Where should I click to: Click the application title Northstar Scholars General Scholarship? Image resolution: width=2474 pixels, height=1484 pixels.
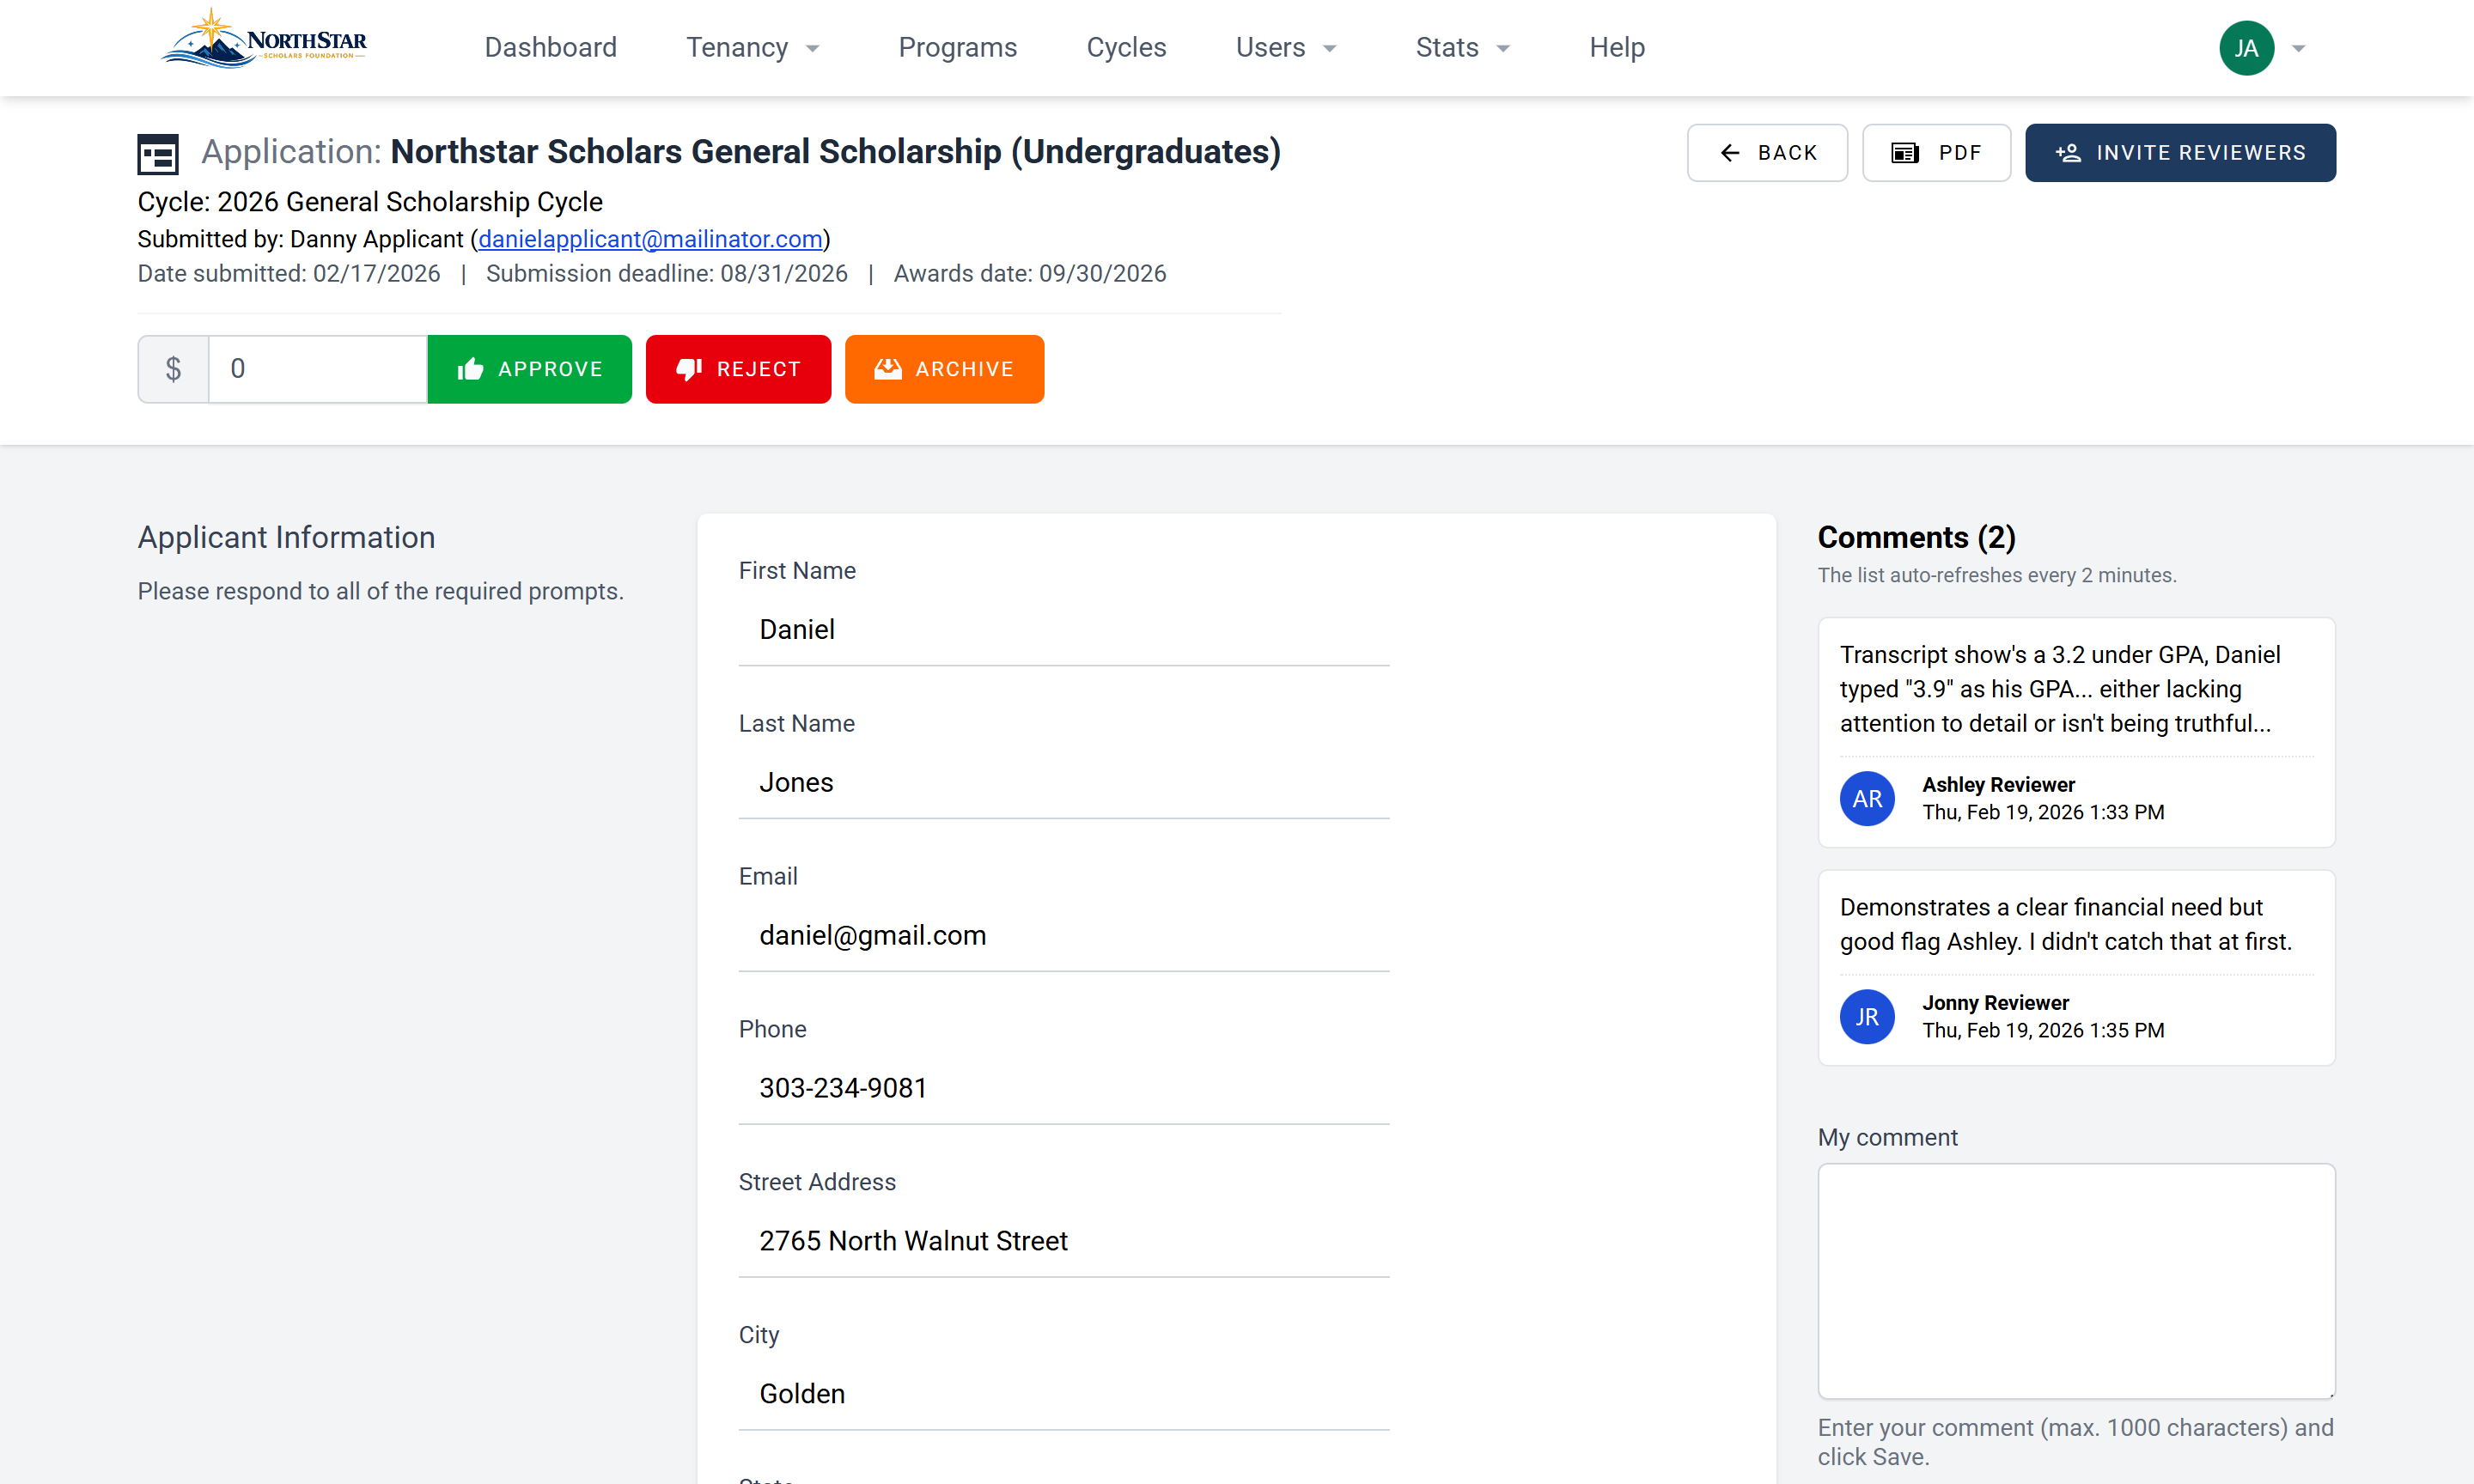(835, 152)
